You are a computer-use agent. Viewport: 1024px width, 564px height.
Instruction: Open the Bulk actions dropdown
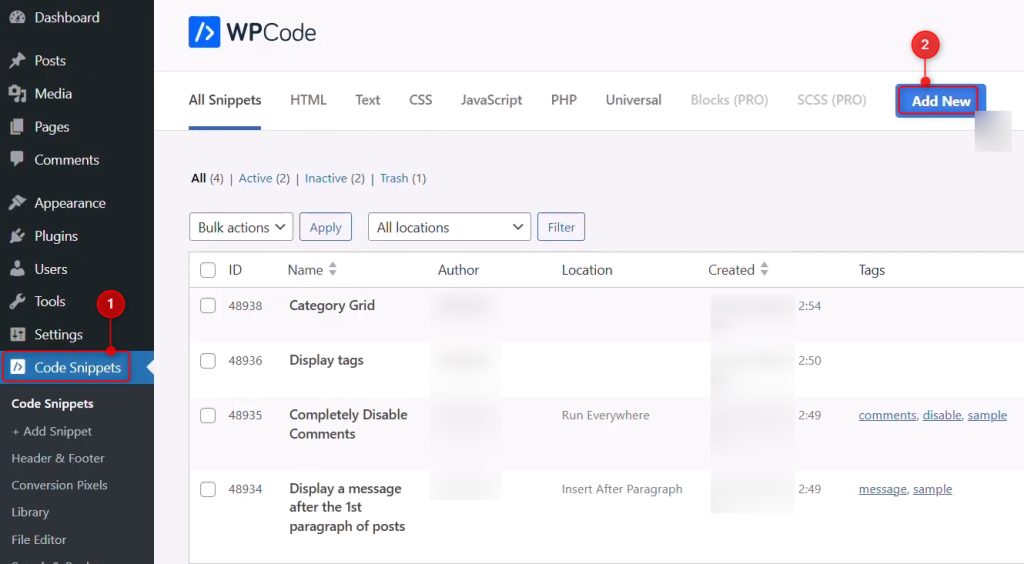(241, 227)
